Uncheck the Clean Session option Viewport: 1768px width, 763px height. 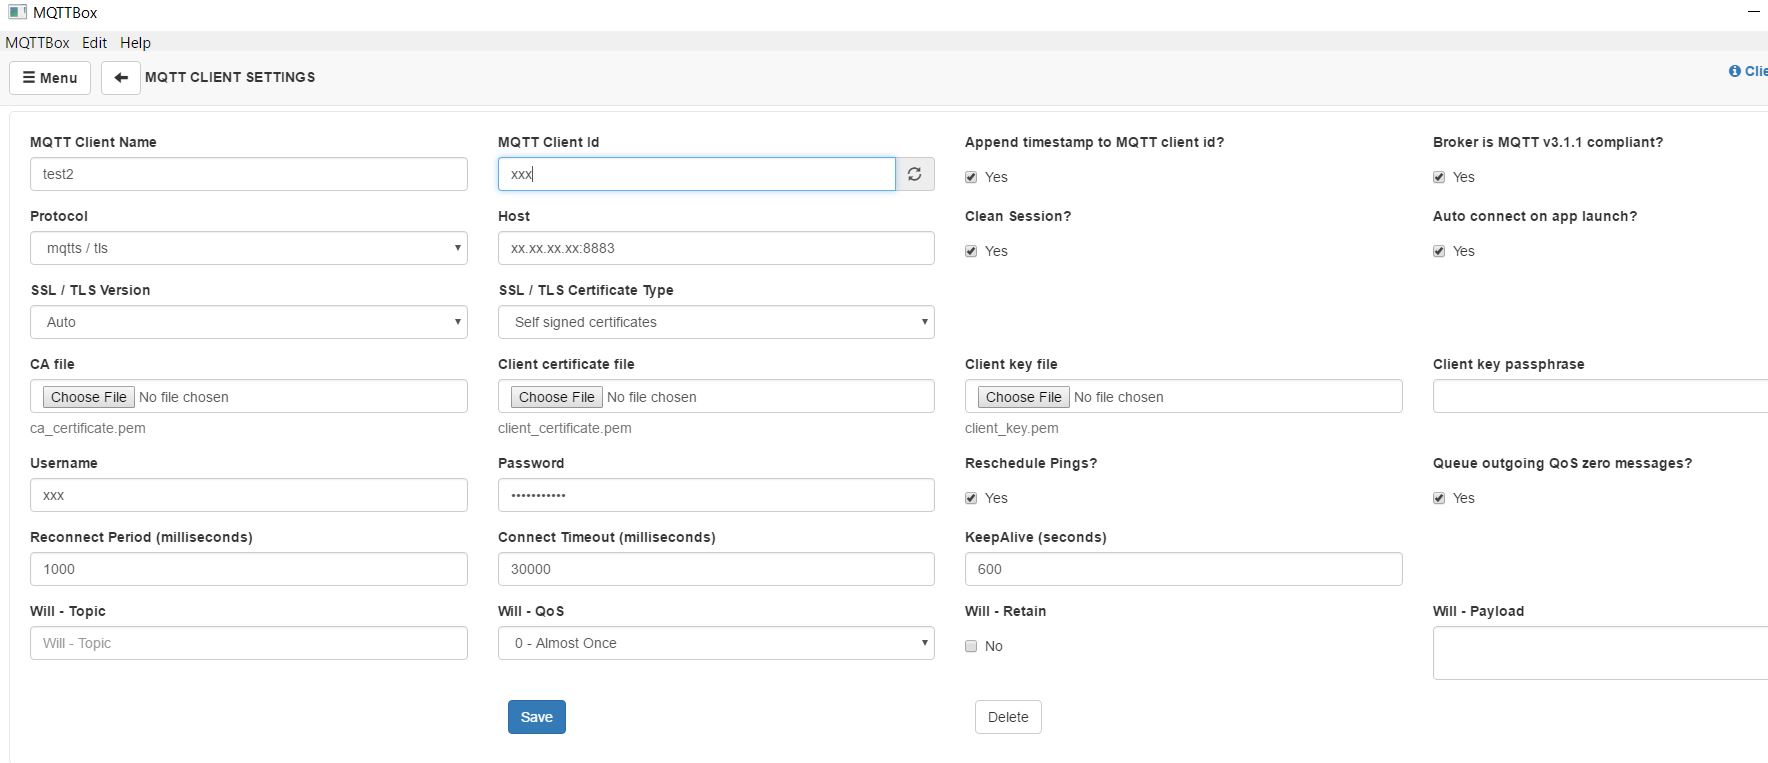[971, 251]
